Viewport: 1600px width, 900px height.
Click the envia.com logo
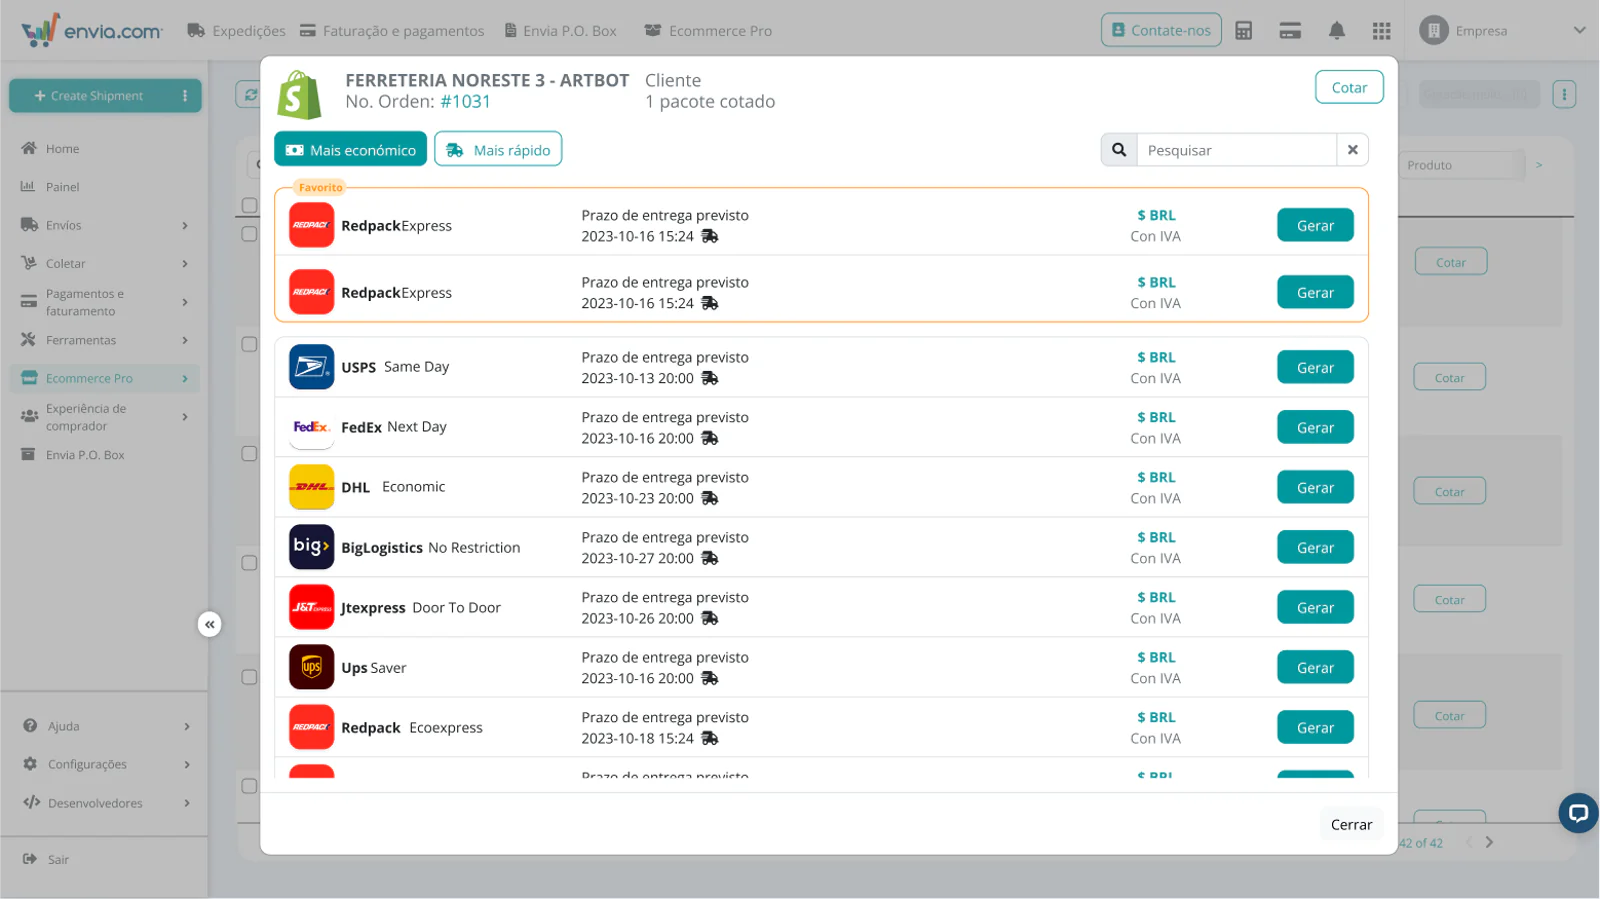(x=91, y=30)
